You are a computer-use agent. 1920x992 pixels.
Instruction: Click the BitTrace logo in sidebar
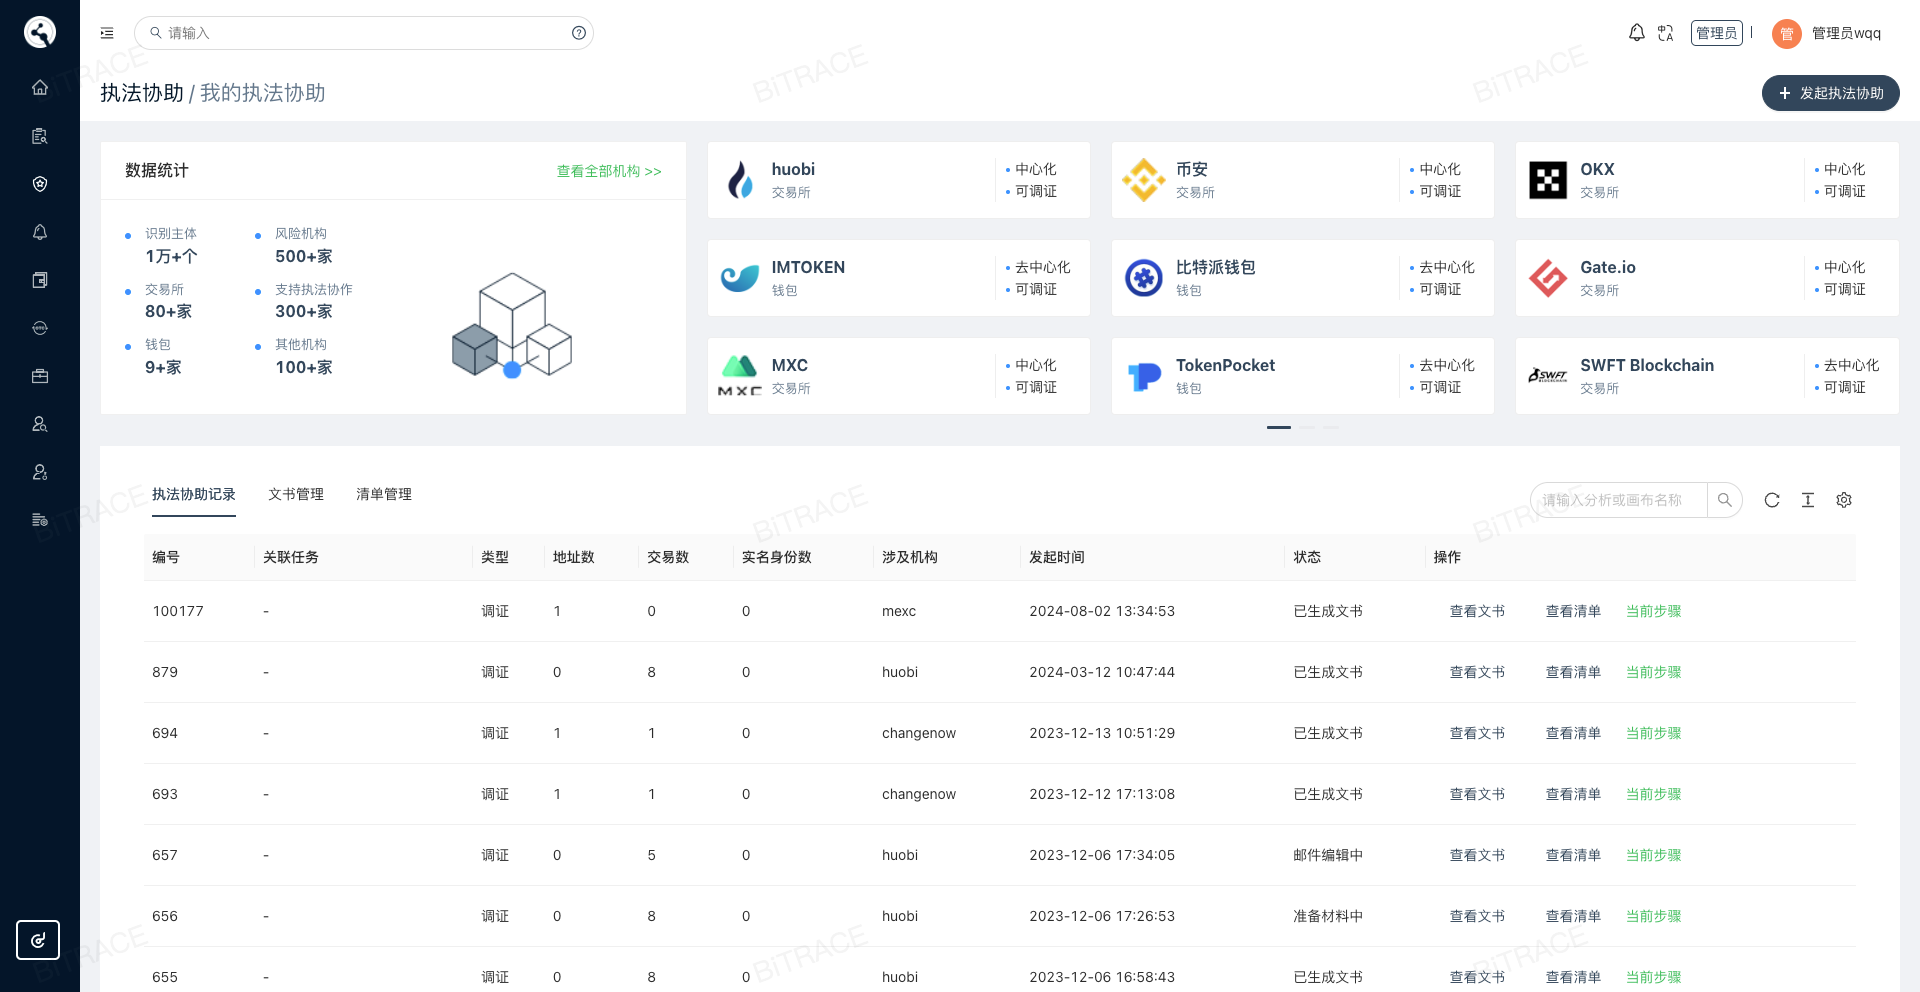(x=40, y=32)
